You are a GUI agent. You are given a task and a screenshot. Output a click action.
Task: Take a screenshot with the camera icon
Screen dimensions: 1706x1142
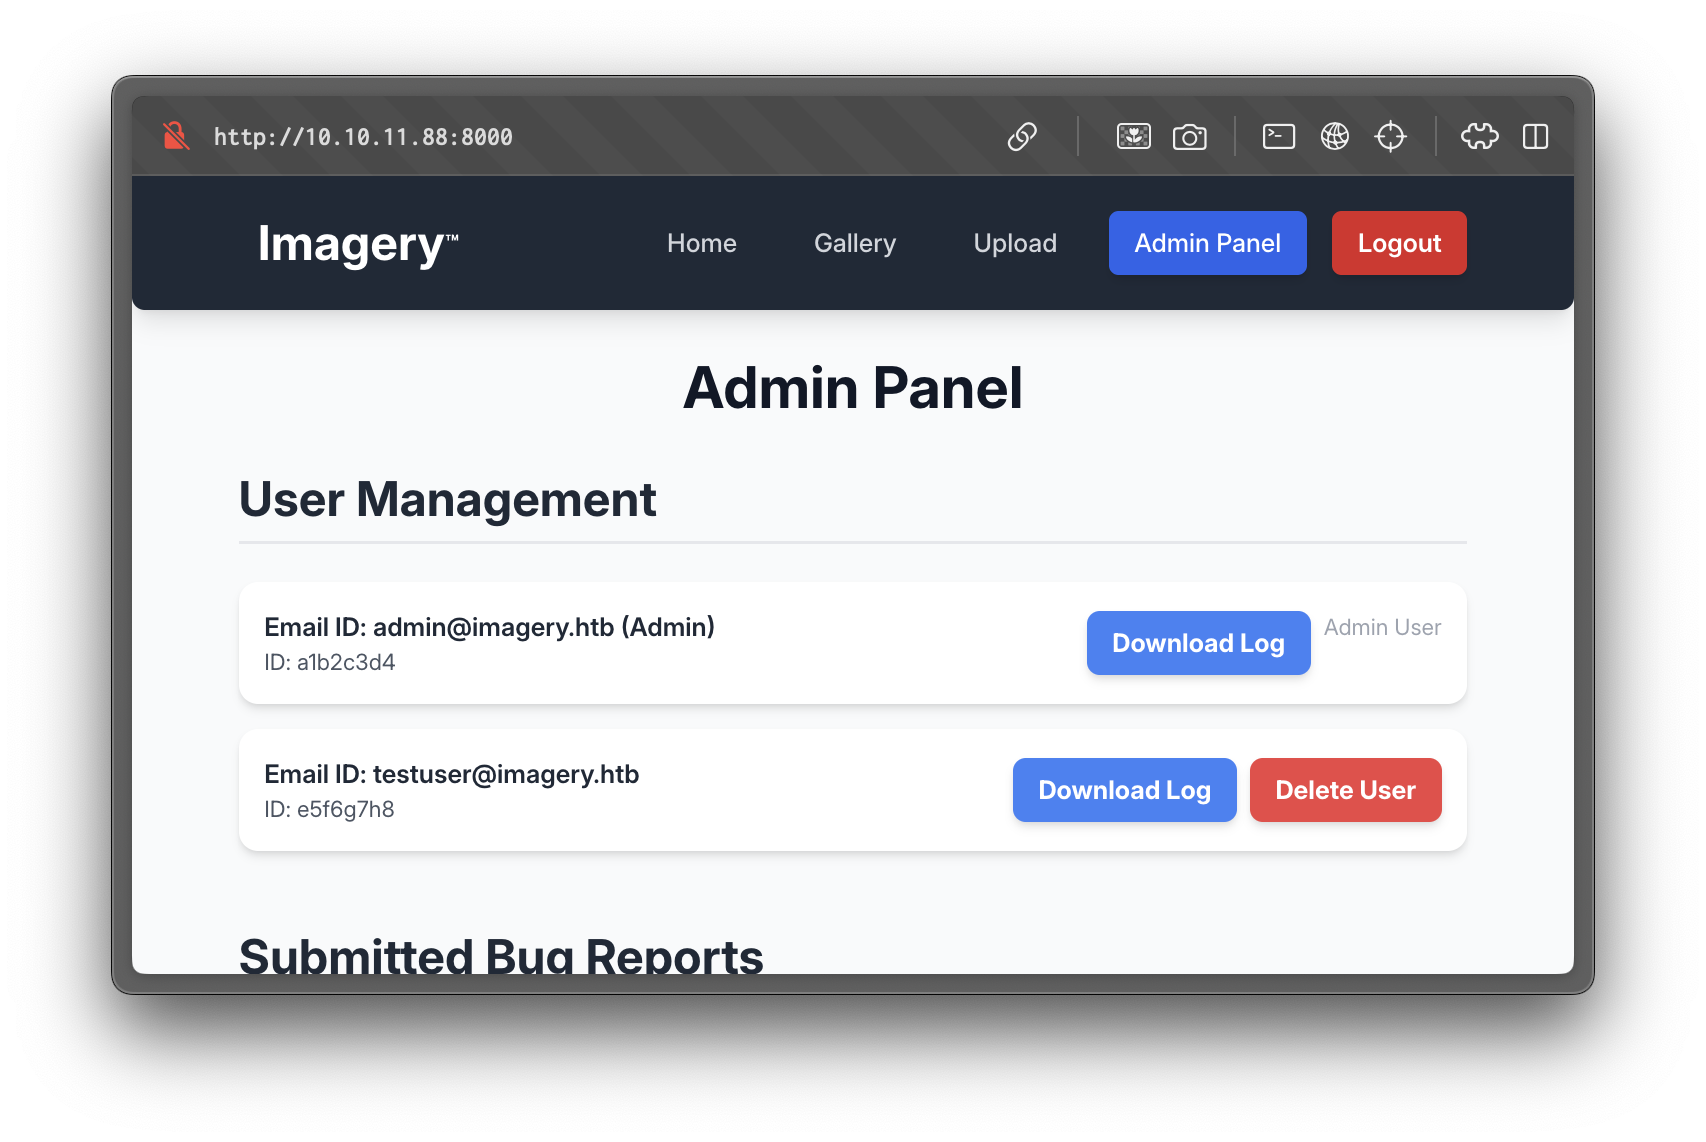click(1190, 136)
